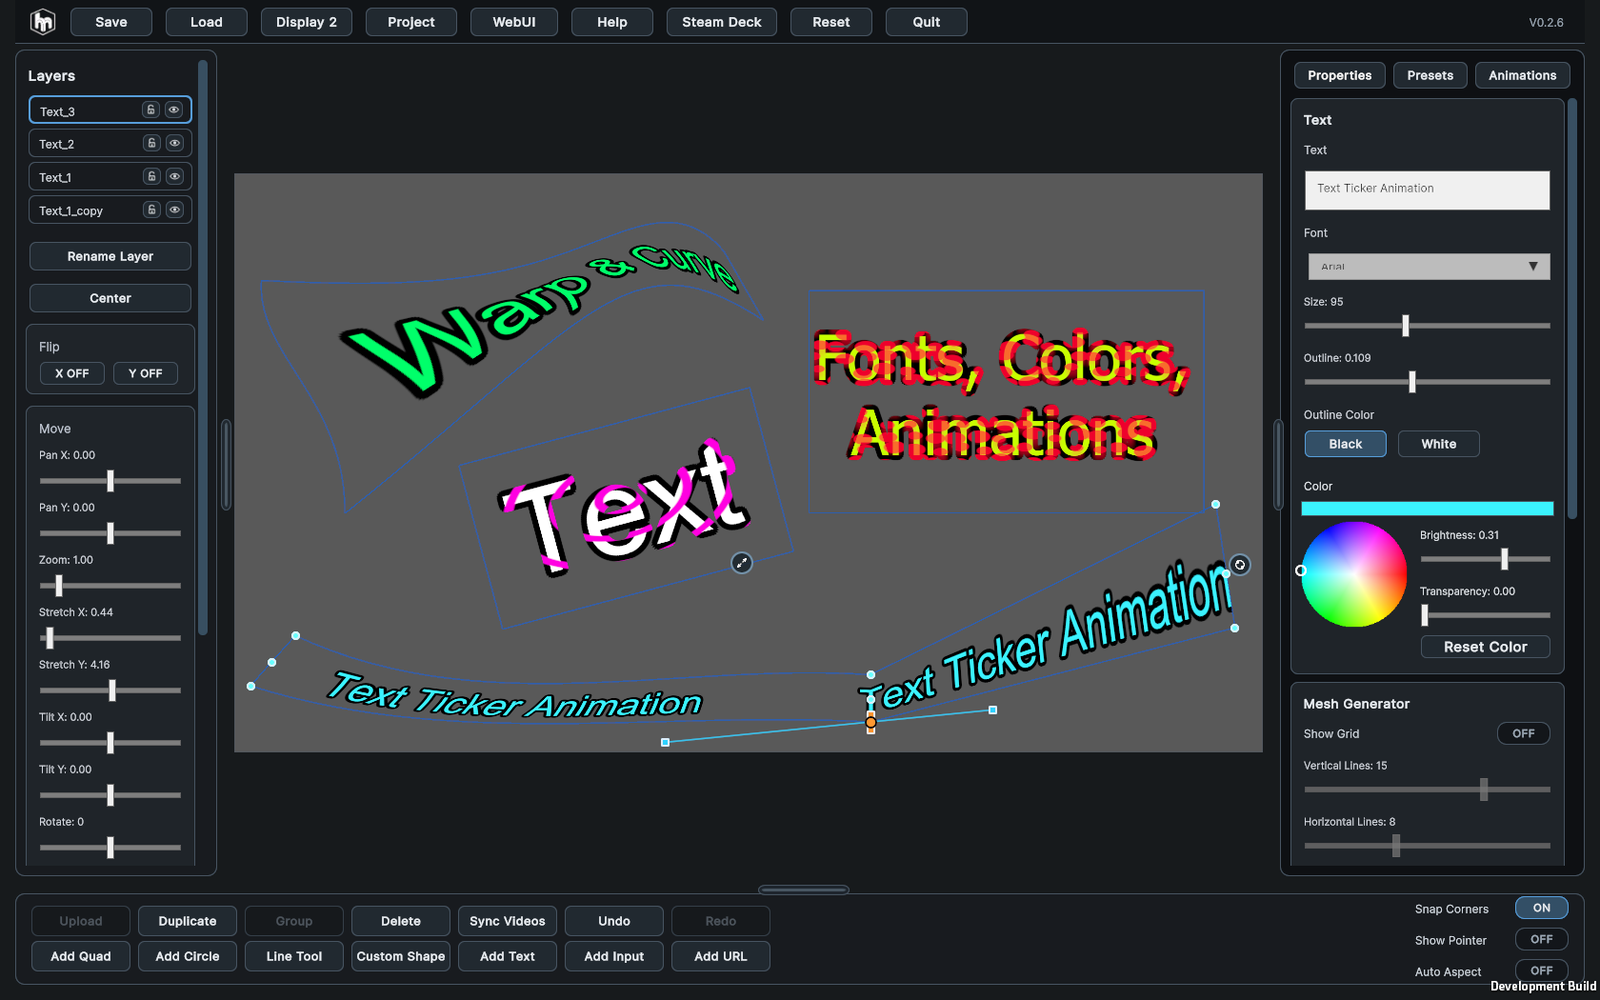The image size is (1600, 1000).
Task: Create a Custom Shape
Action: [400, 956]
